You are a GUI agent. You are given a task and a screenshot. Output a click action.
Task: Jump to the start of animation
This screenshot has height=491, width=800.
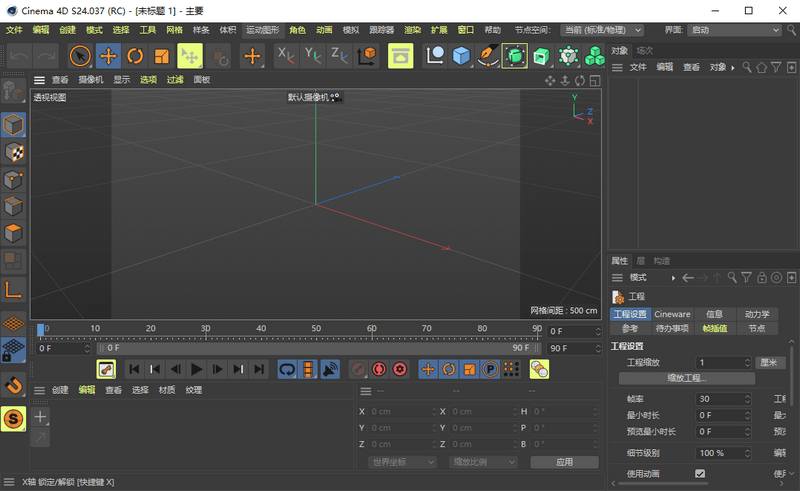[x=134, y=369]
